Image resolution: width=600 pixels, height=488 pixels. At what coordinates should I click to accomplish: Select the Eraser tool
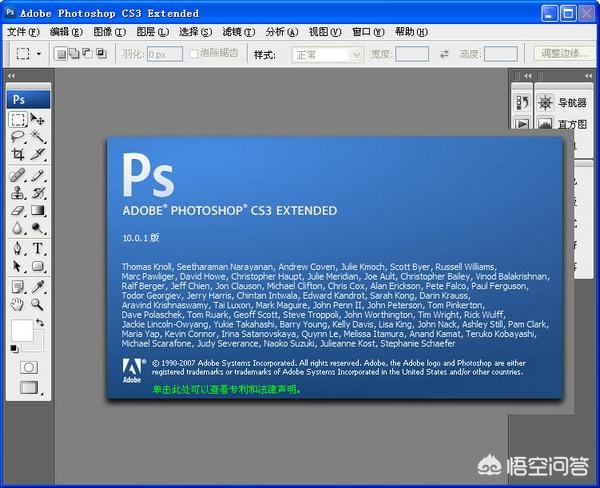[x=18, y=210]
